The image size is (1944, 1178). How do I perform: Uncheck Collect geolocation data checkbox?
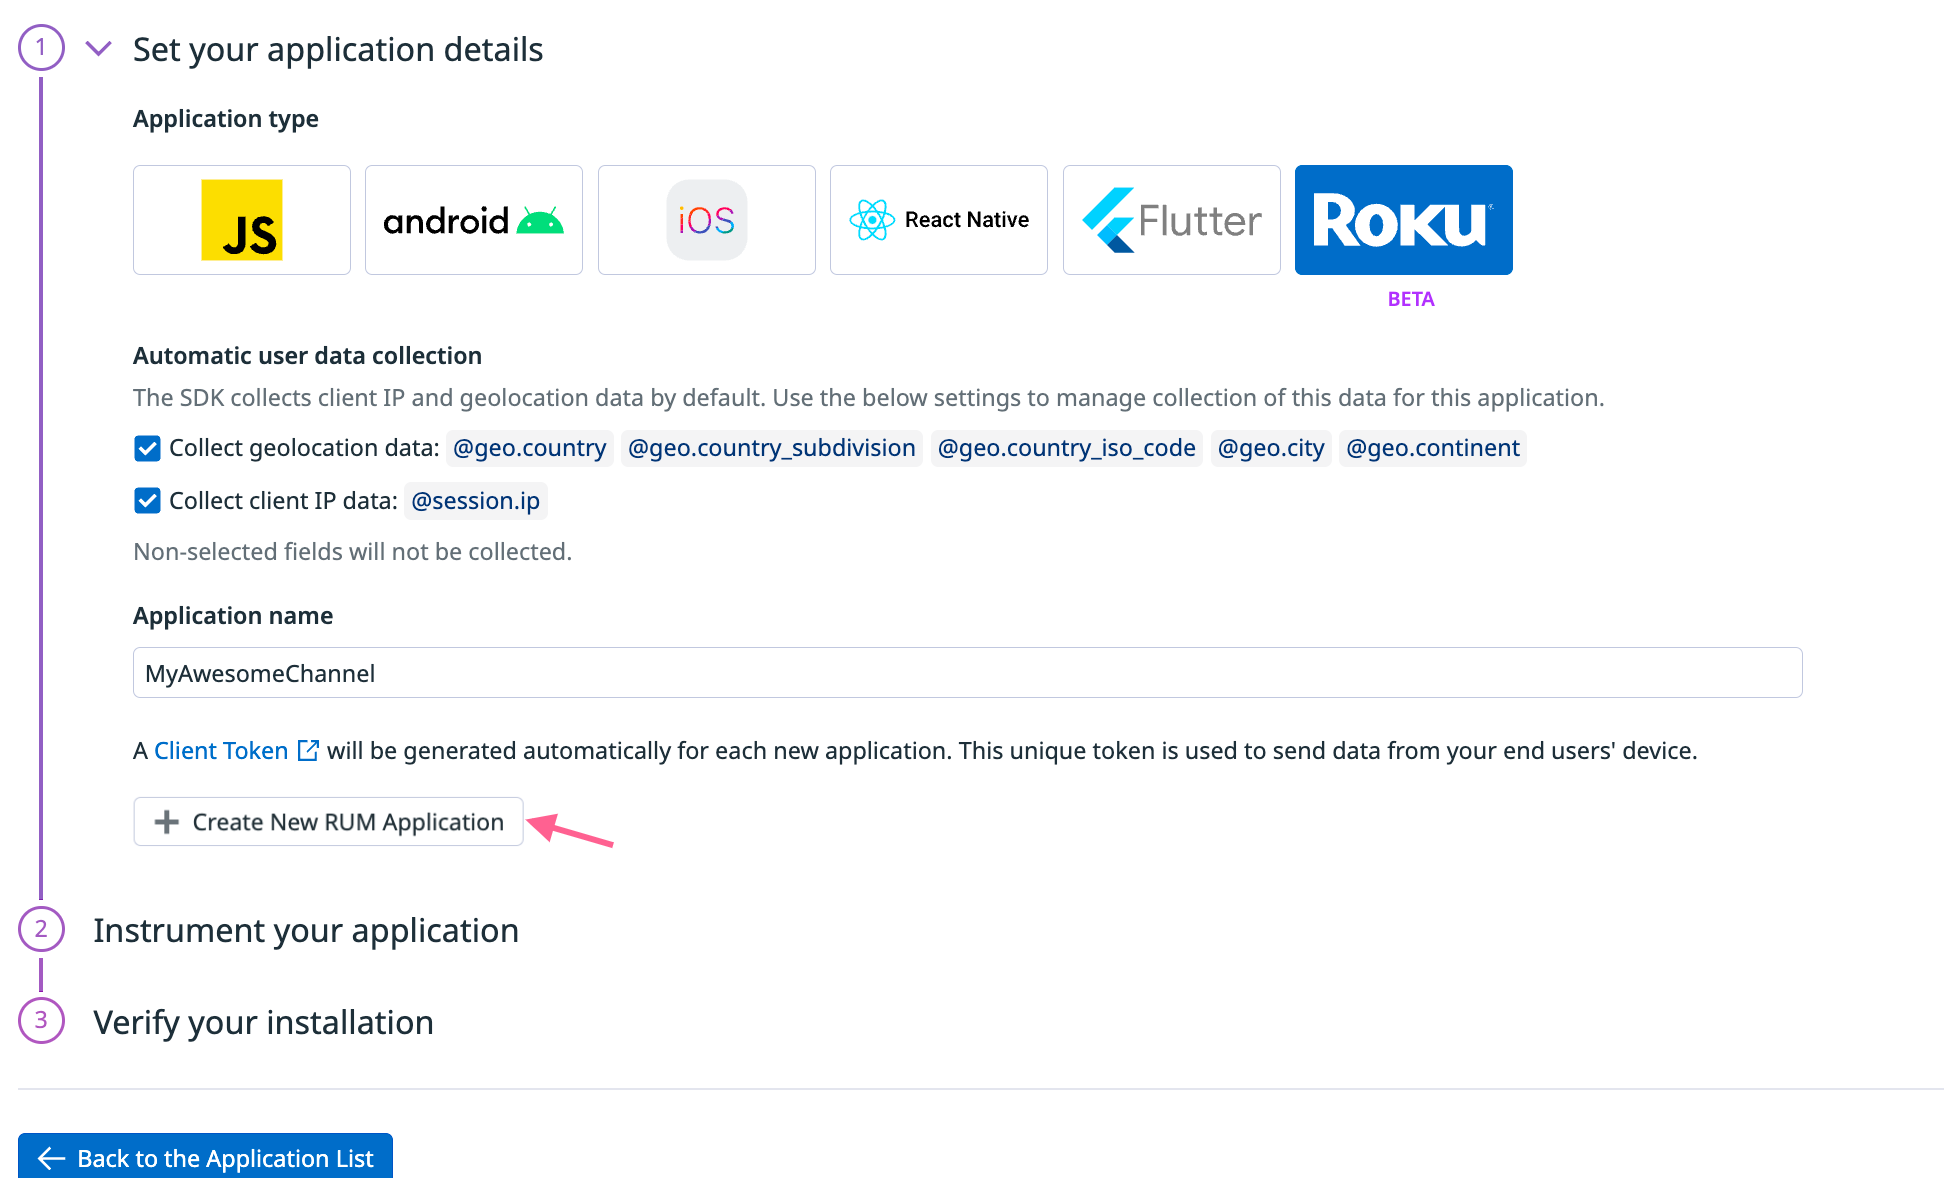(147, 448)
